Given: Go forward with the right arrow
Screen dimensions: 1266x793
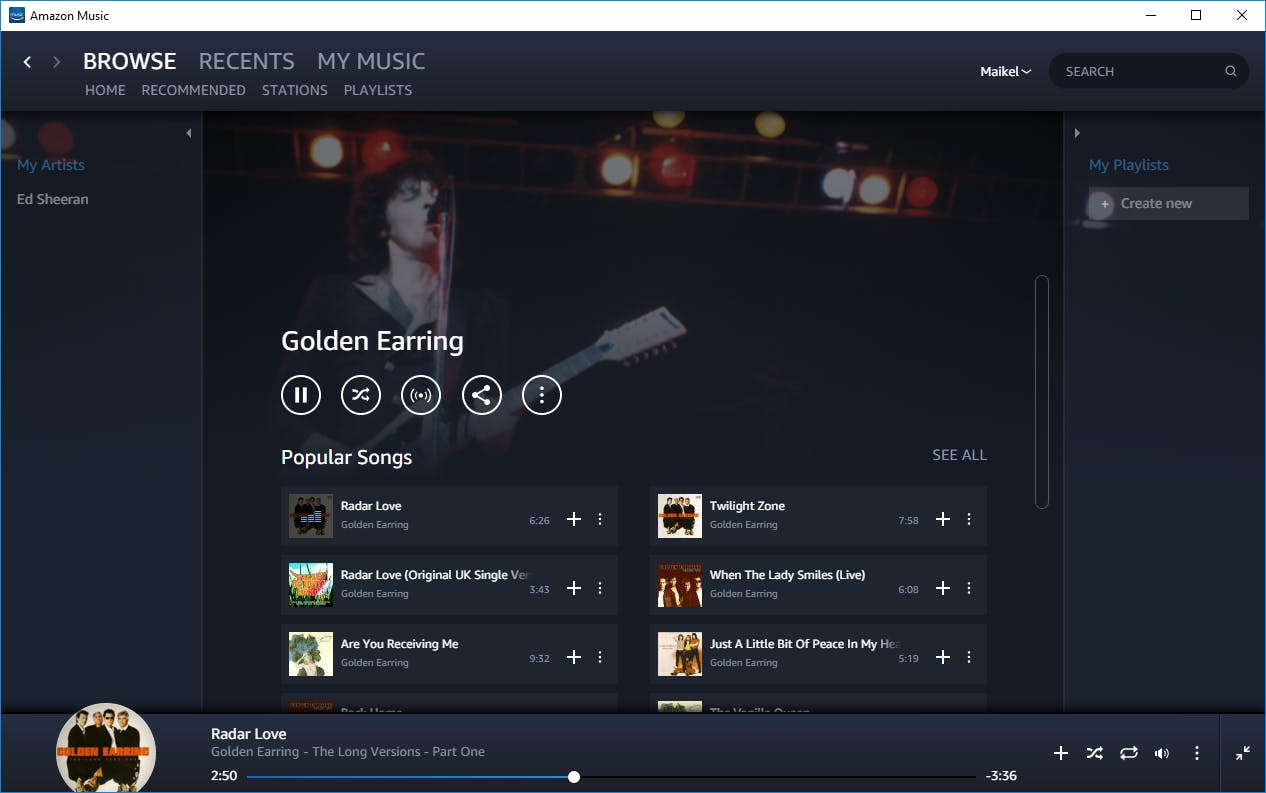Looking at the screenshot, I should (x=57, y=62).
